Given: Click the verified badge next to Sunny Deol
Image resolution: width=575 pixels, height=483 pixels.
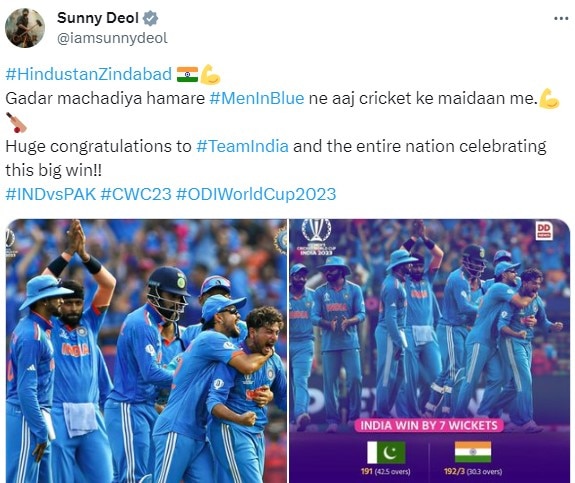Looking at the screenshot, I should coord(150,18).
